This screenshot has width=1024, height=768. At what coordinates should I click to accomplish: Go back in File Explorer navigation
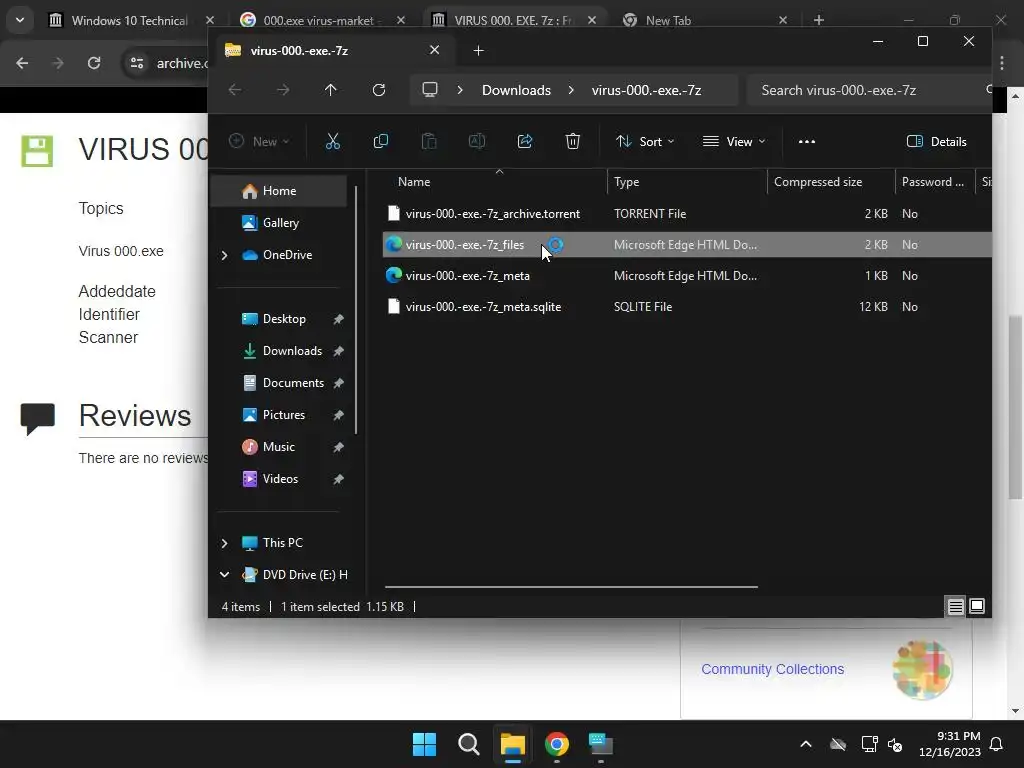[235, 90]
